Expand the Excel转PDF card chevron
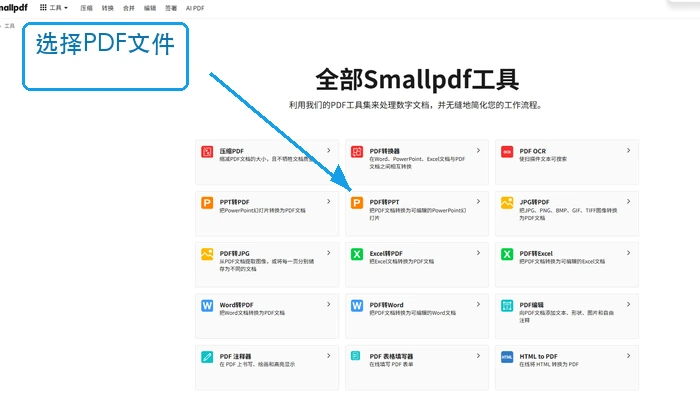700x395 pixels. [478, 253]
